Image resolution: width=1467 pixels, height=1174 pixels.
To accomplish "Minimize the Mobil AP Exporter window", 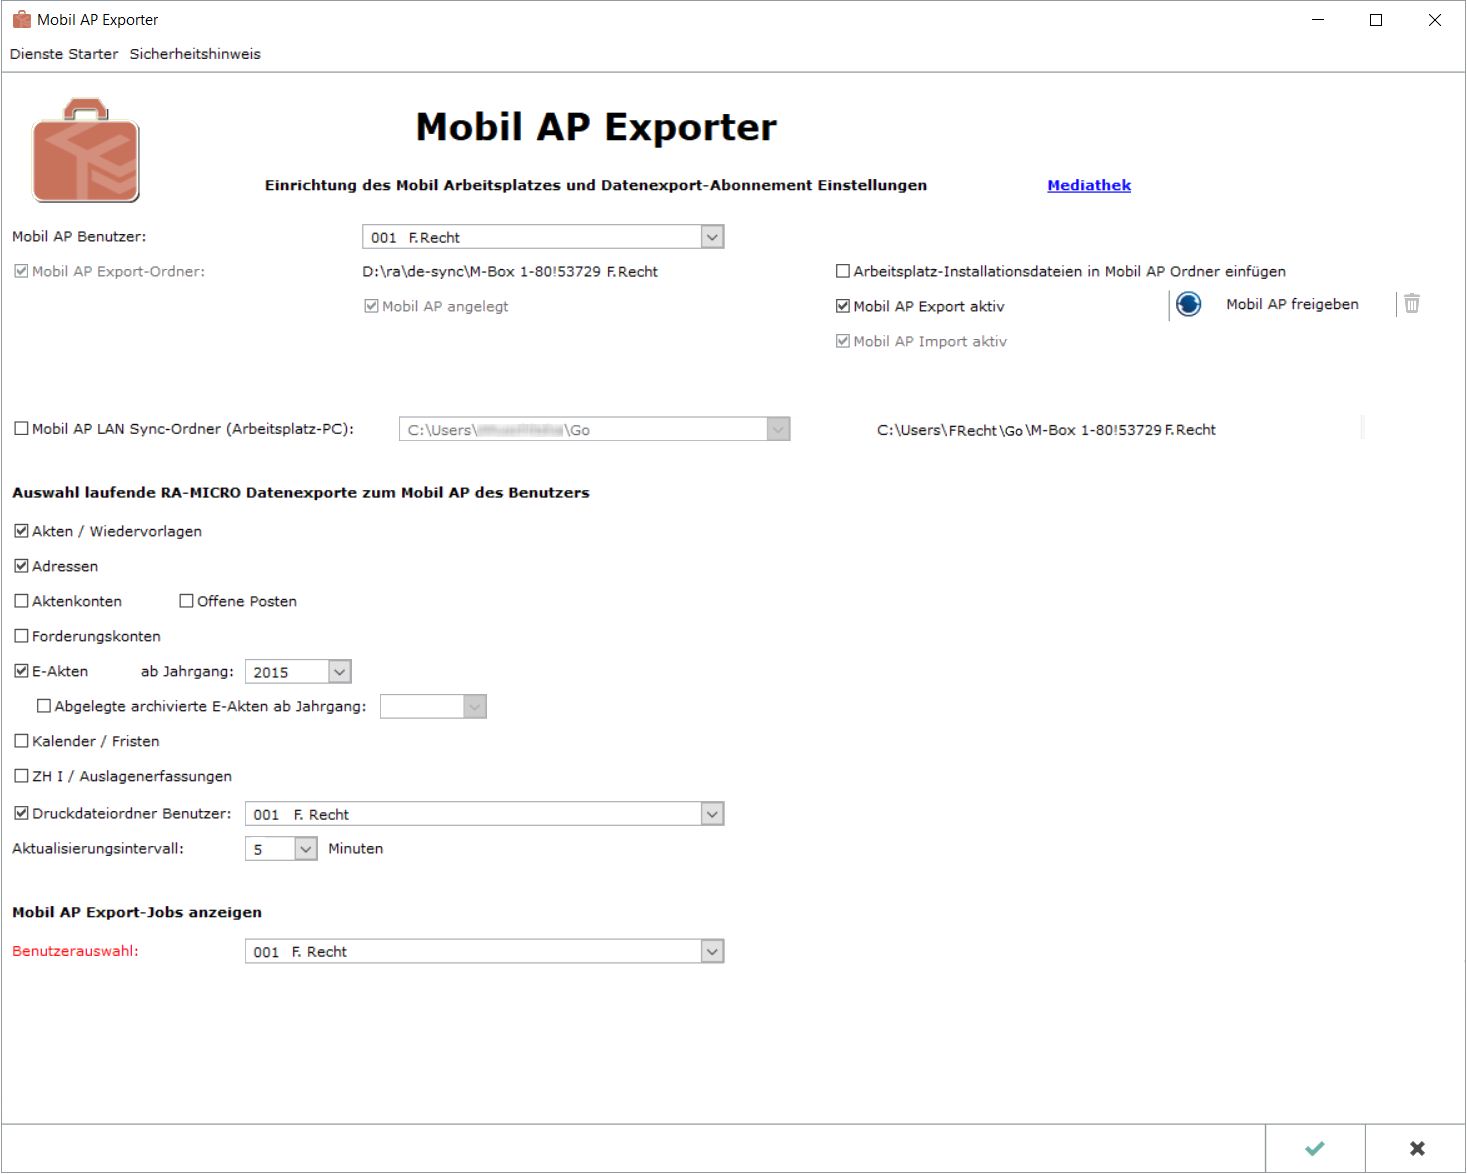I will click(x=1318, y=20).
